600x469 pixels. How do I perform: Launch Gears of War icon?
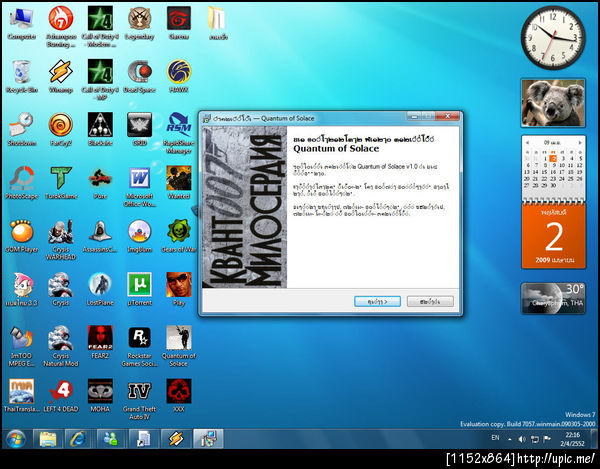coord(179,236)
